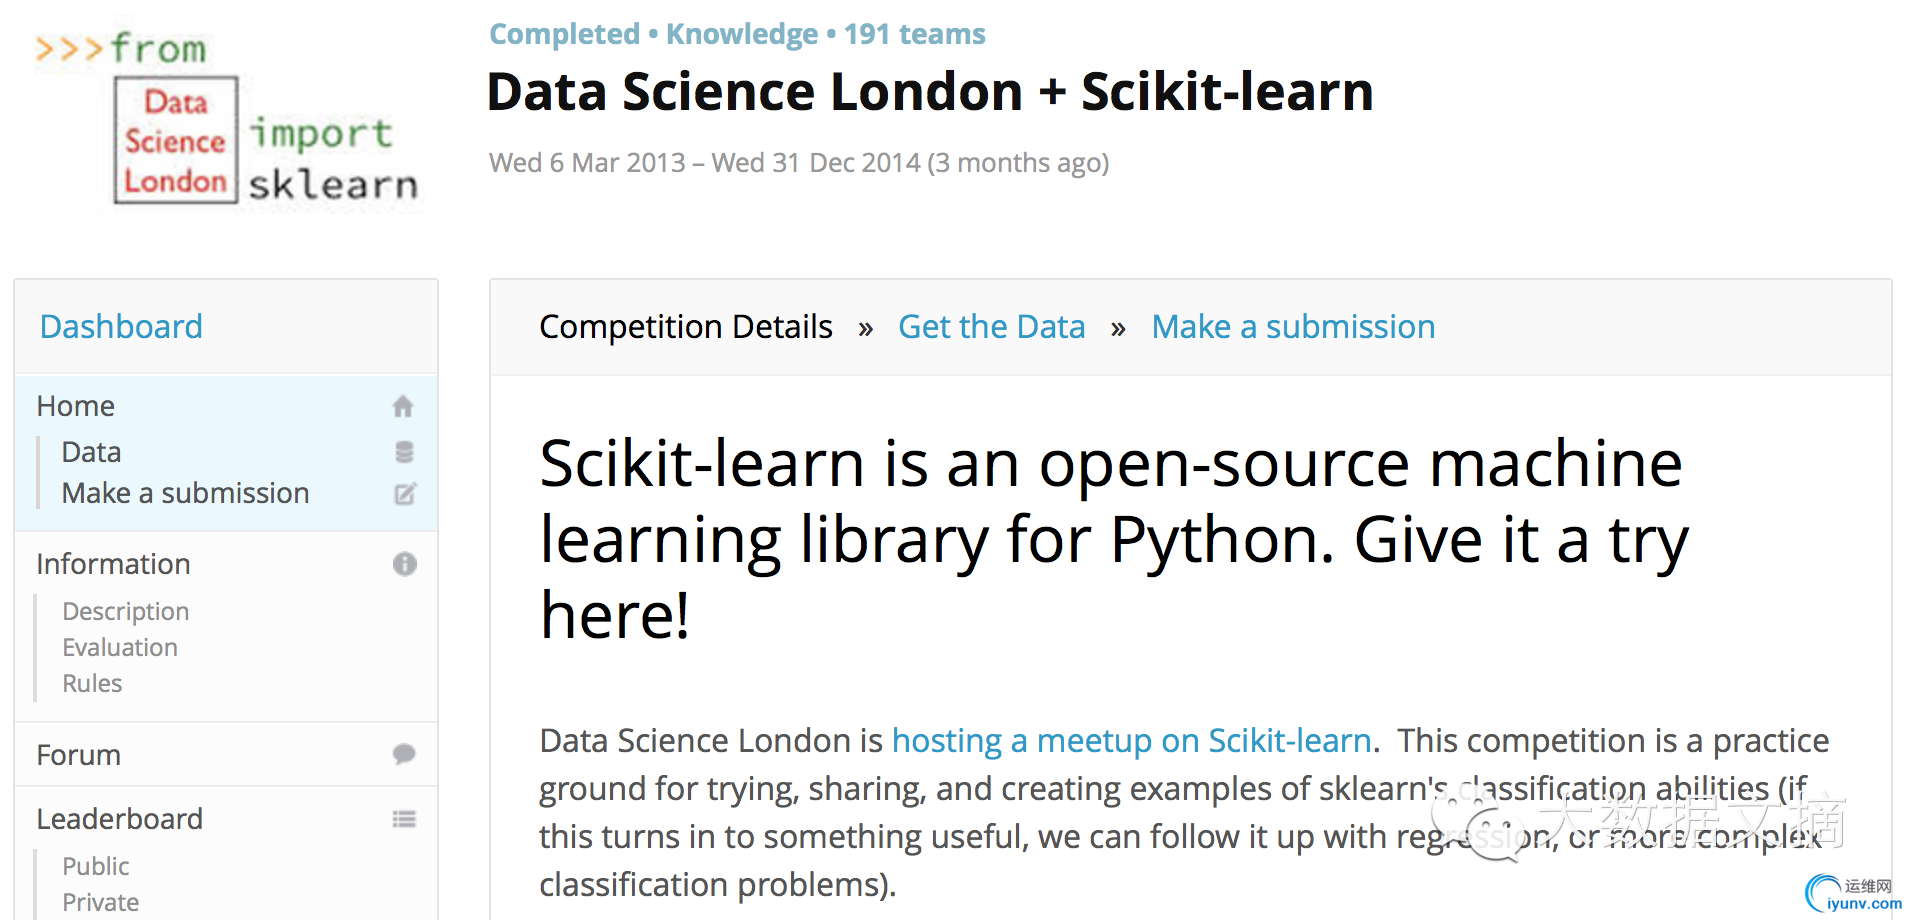
Task: Open Data under Home in sidebar
Action: [91, 452]
